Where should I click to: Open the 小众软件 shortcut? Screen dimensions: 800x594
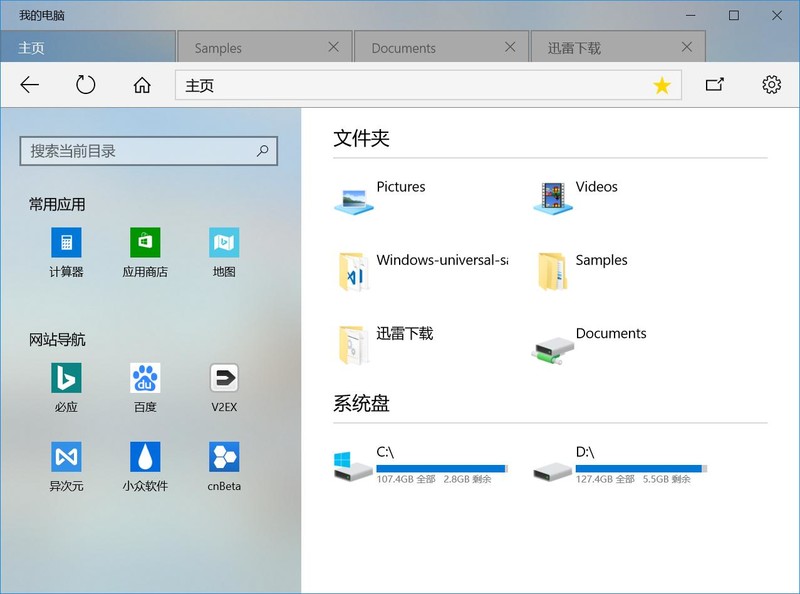(x=144, y=456)
